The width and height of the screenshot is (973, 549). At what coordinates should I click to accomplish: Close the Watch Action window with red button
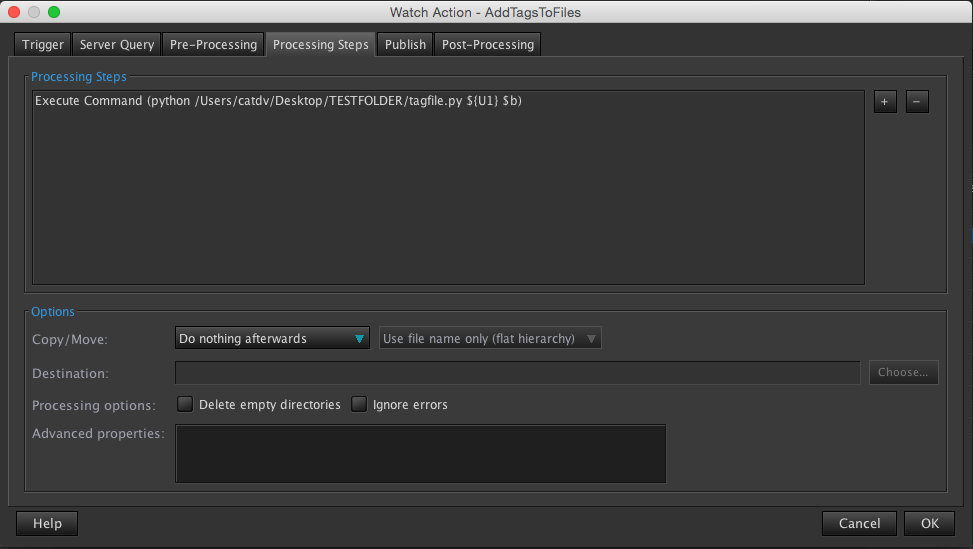(x=14, y=12)
